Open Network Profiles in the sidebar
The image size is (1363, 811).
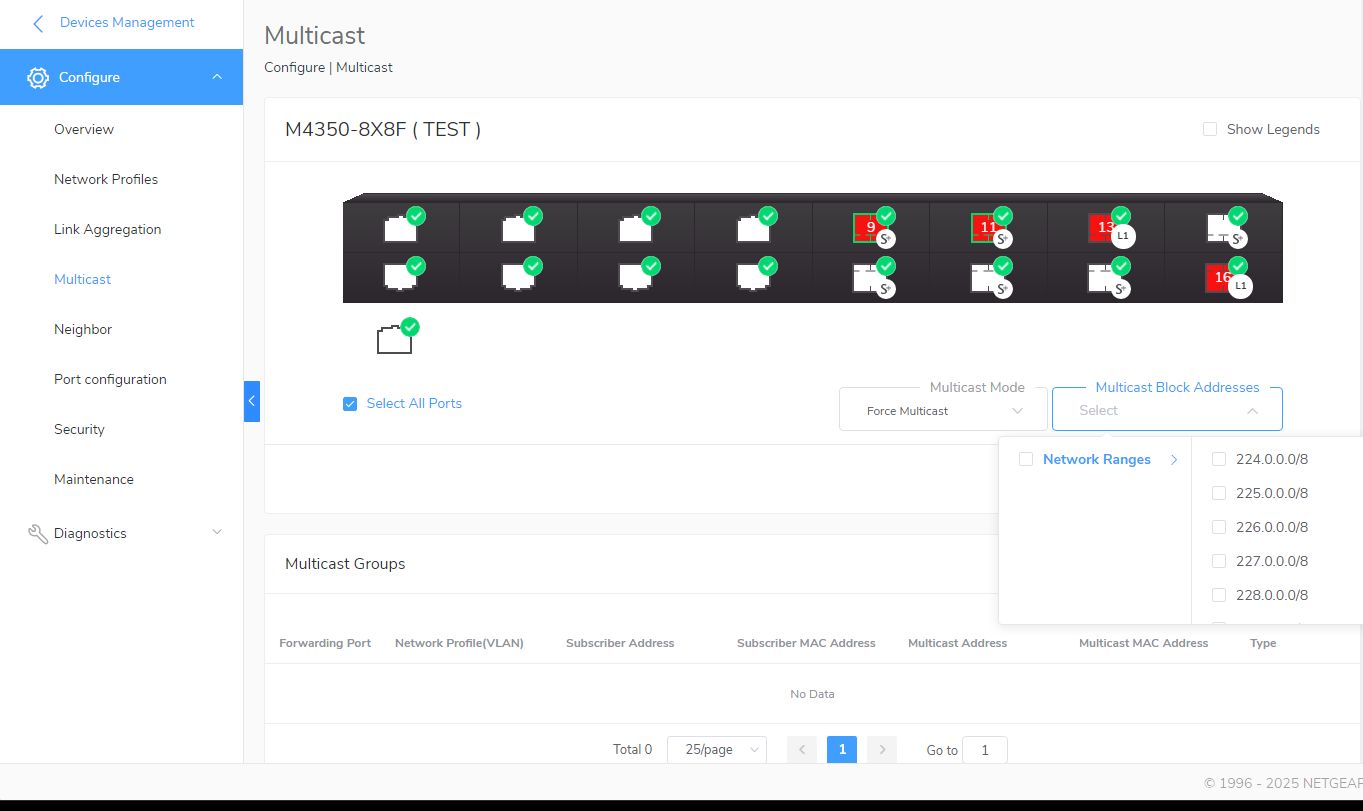pos(106,179)
